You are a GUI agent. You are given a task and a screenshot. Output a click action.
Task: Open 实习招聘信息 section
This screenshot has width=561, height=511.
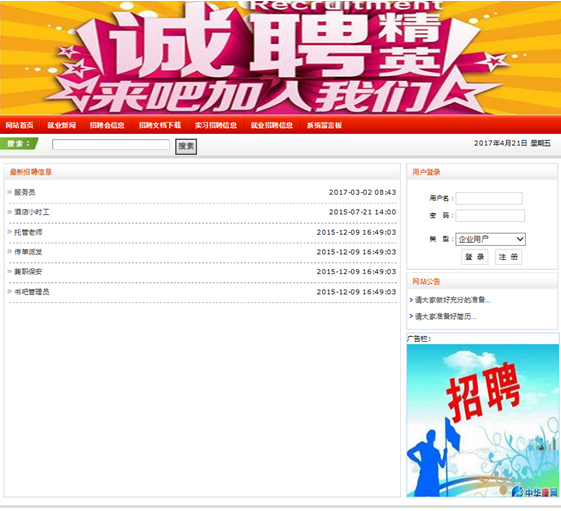216,125
